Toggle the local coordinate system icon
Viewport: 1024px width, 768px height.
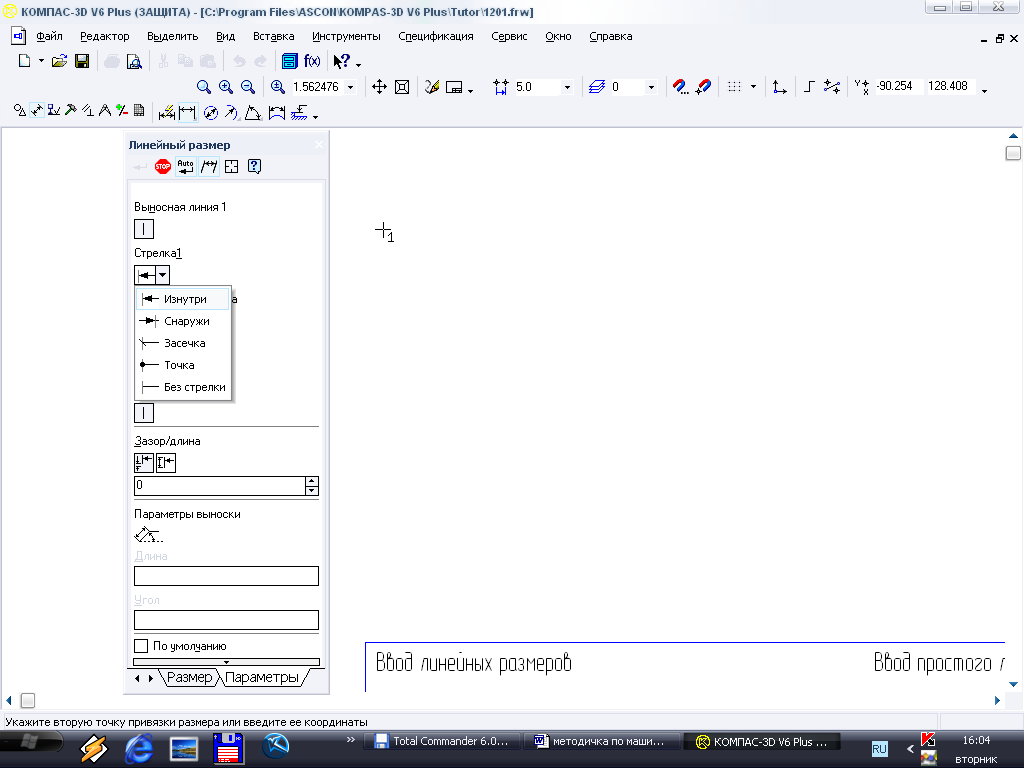[x=779, y=87]
